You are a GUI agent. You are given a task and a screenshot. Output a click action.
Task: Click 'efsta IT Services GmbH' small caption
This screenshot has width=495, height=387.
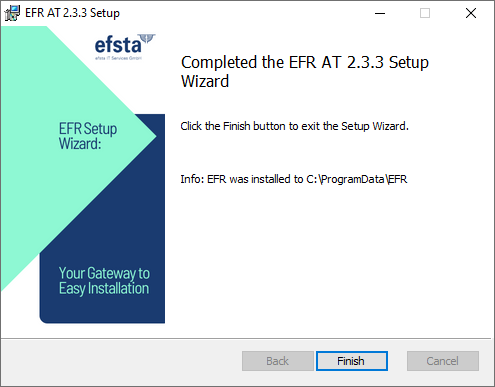[x=118, y=58]
